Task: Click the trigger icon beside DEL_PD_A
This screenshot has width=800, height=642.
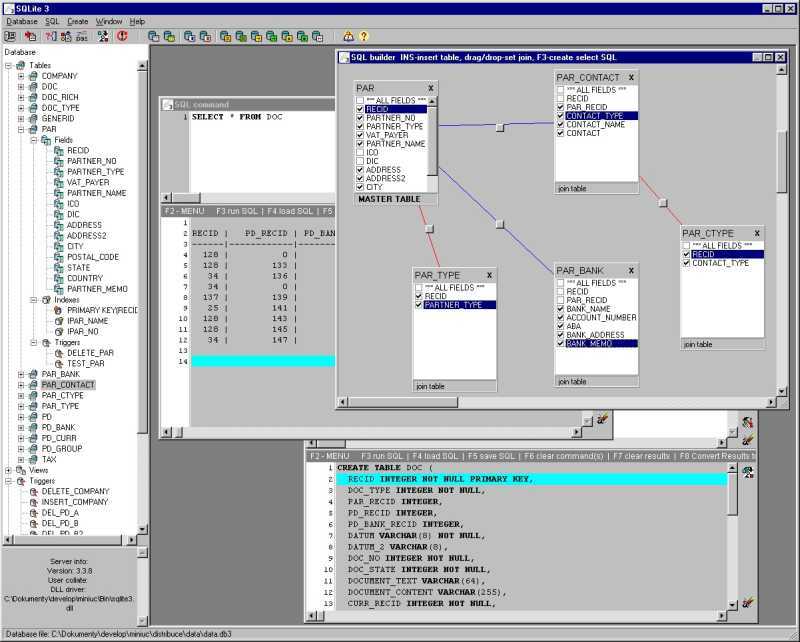Action: 33,513
